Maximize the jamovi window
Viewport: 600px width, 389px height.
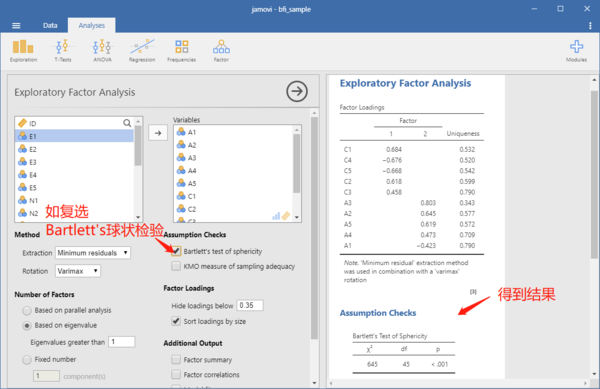point(560,8)
